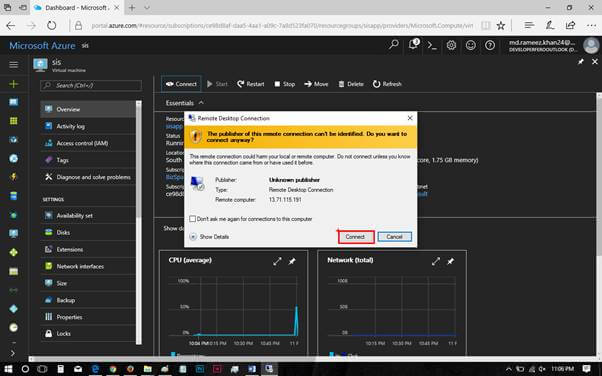
Task: Refresh the VM overview
Action: tap(387, 84)
